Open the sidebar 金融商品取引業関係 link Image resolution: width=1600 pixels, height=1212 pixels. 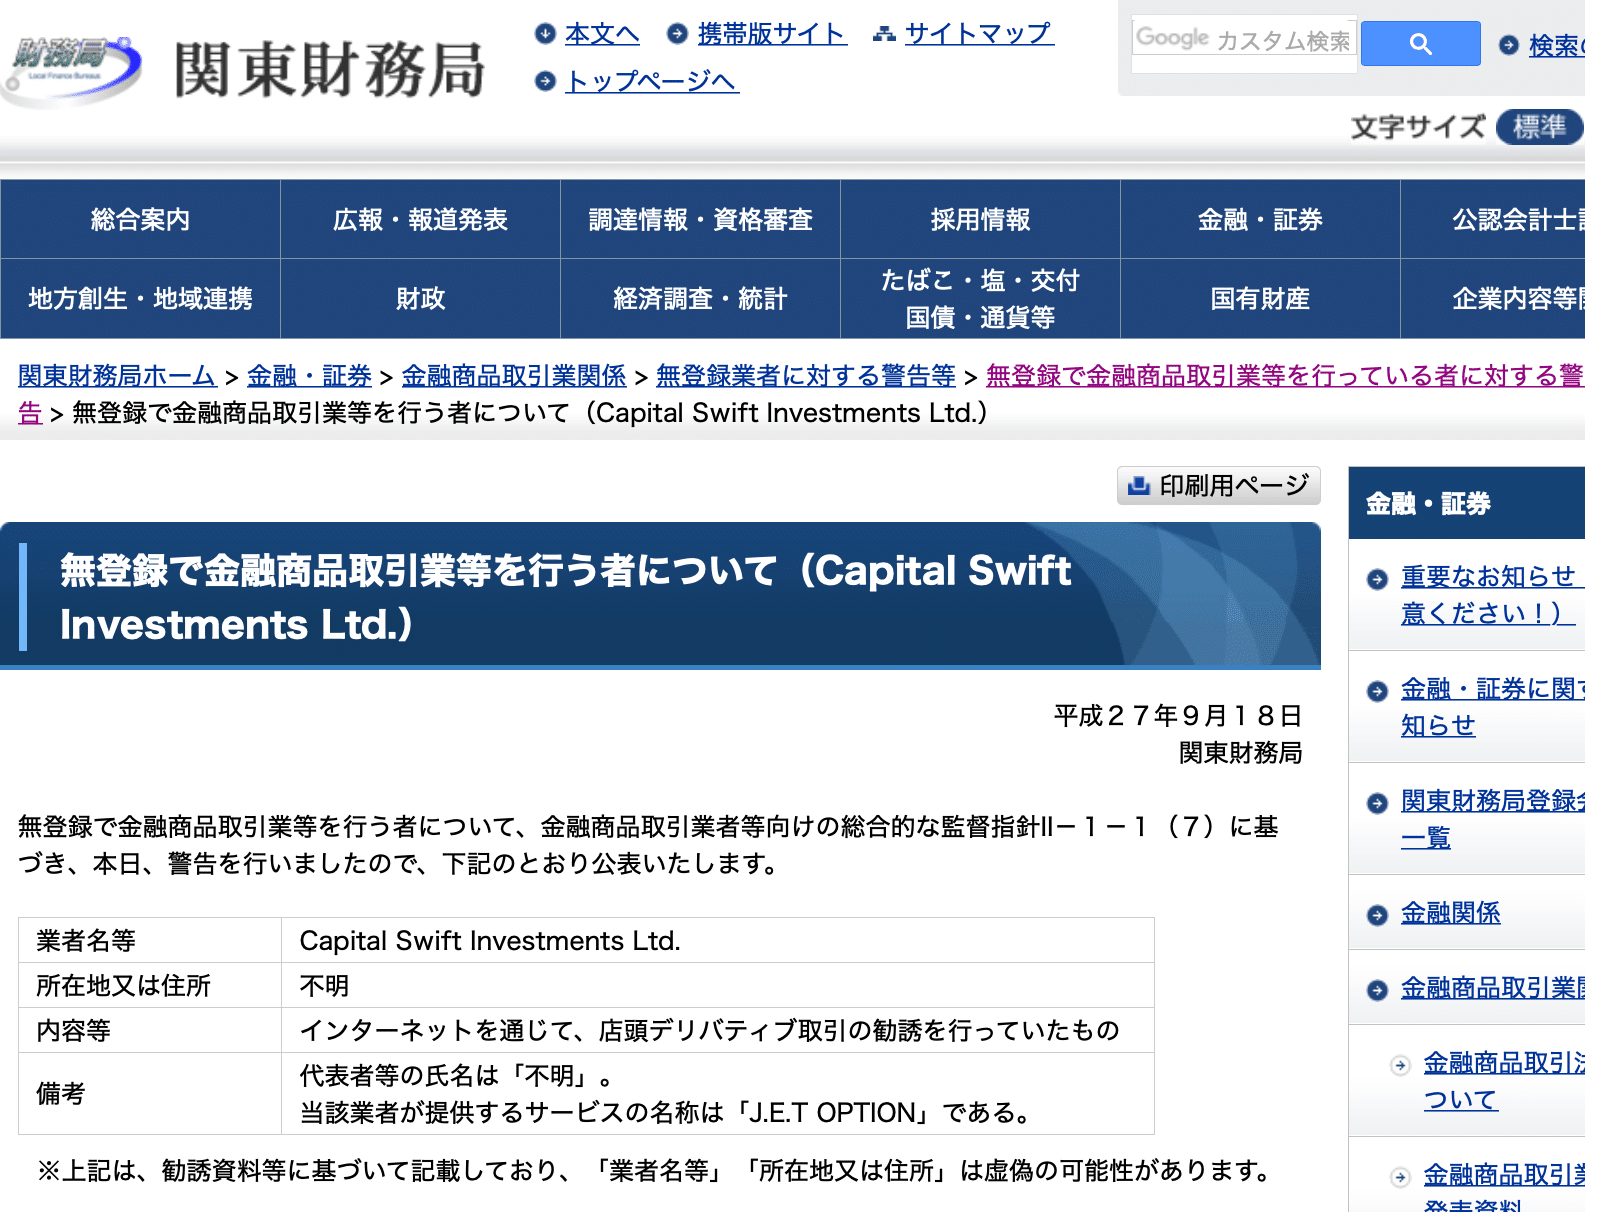1493,988
